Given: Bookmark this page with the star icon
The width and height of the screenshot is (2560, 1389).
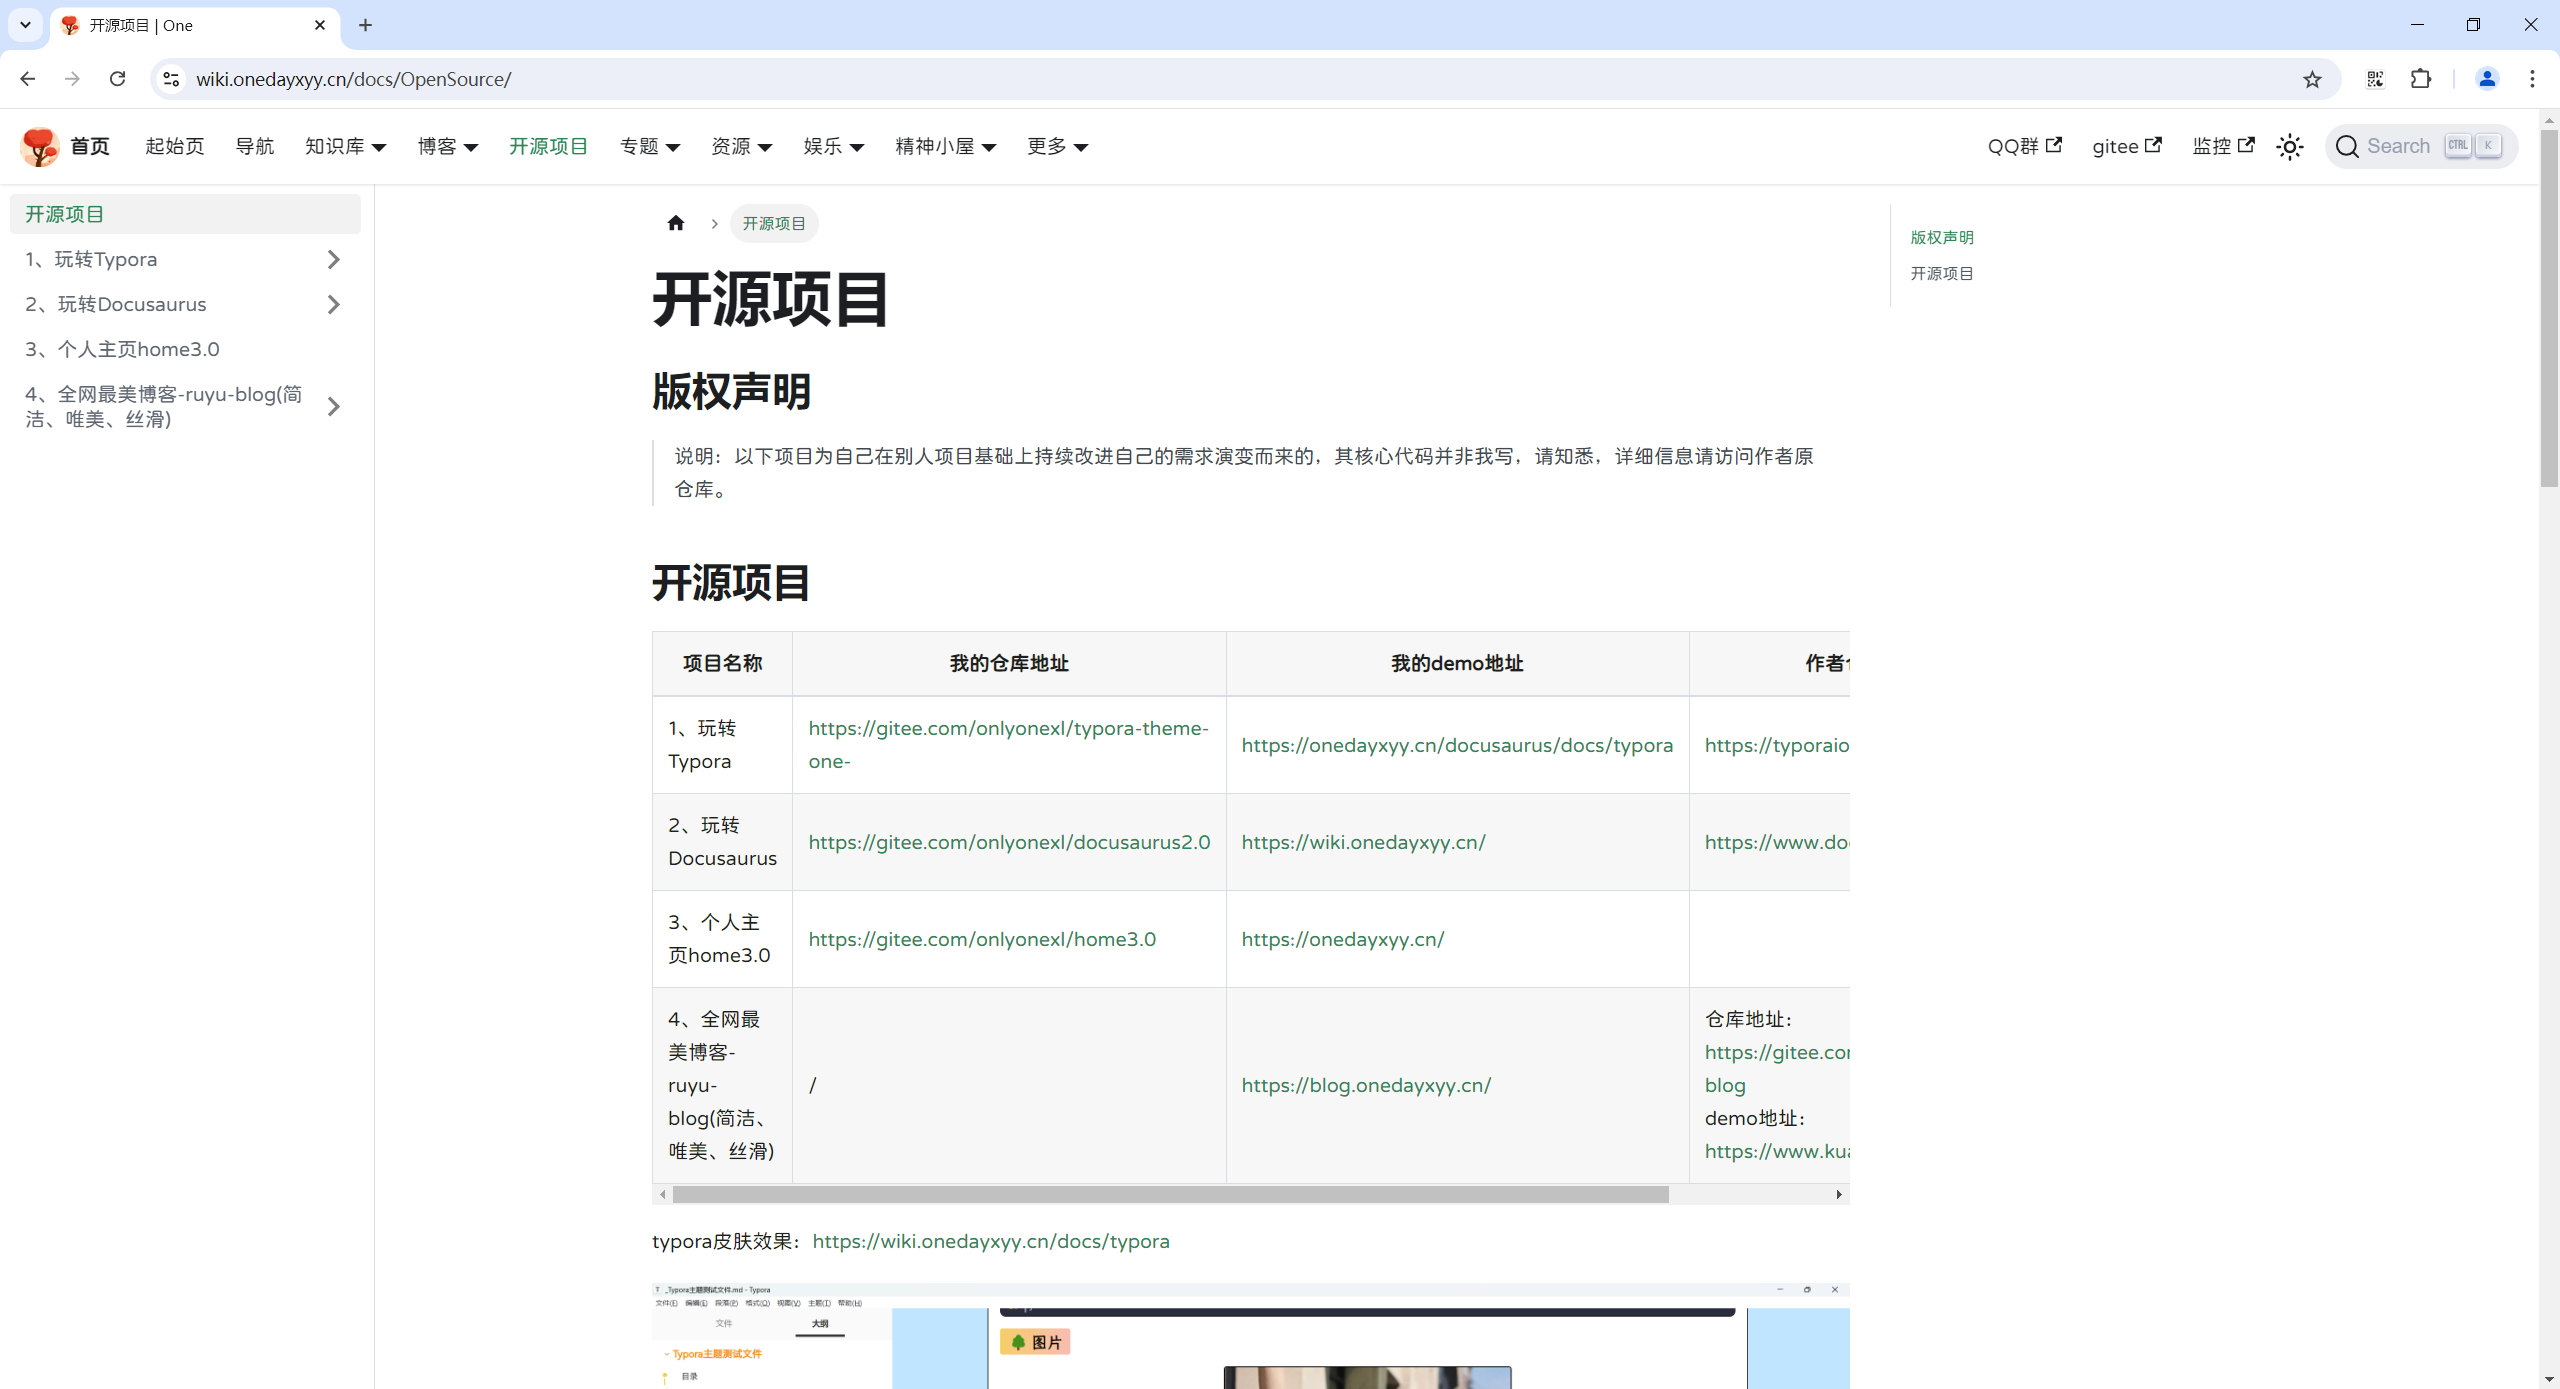Looking at the screenshot, I should click(2312, 79).
